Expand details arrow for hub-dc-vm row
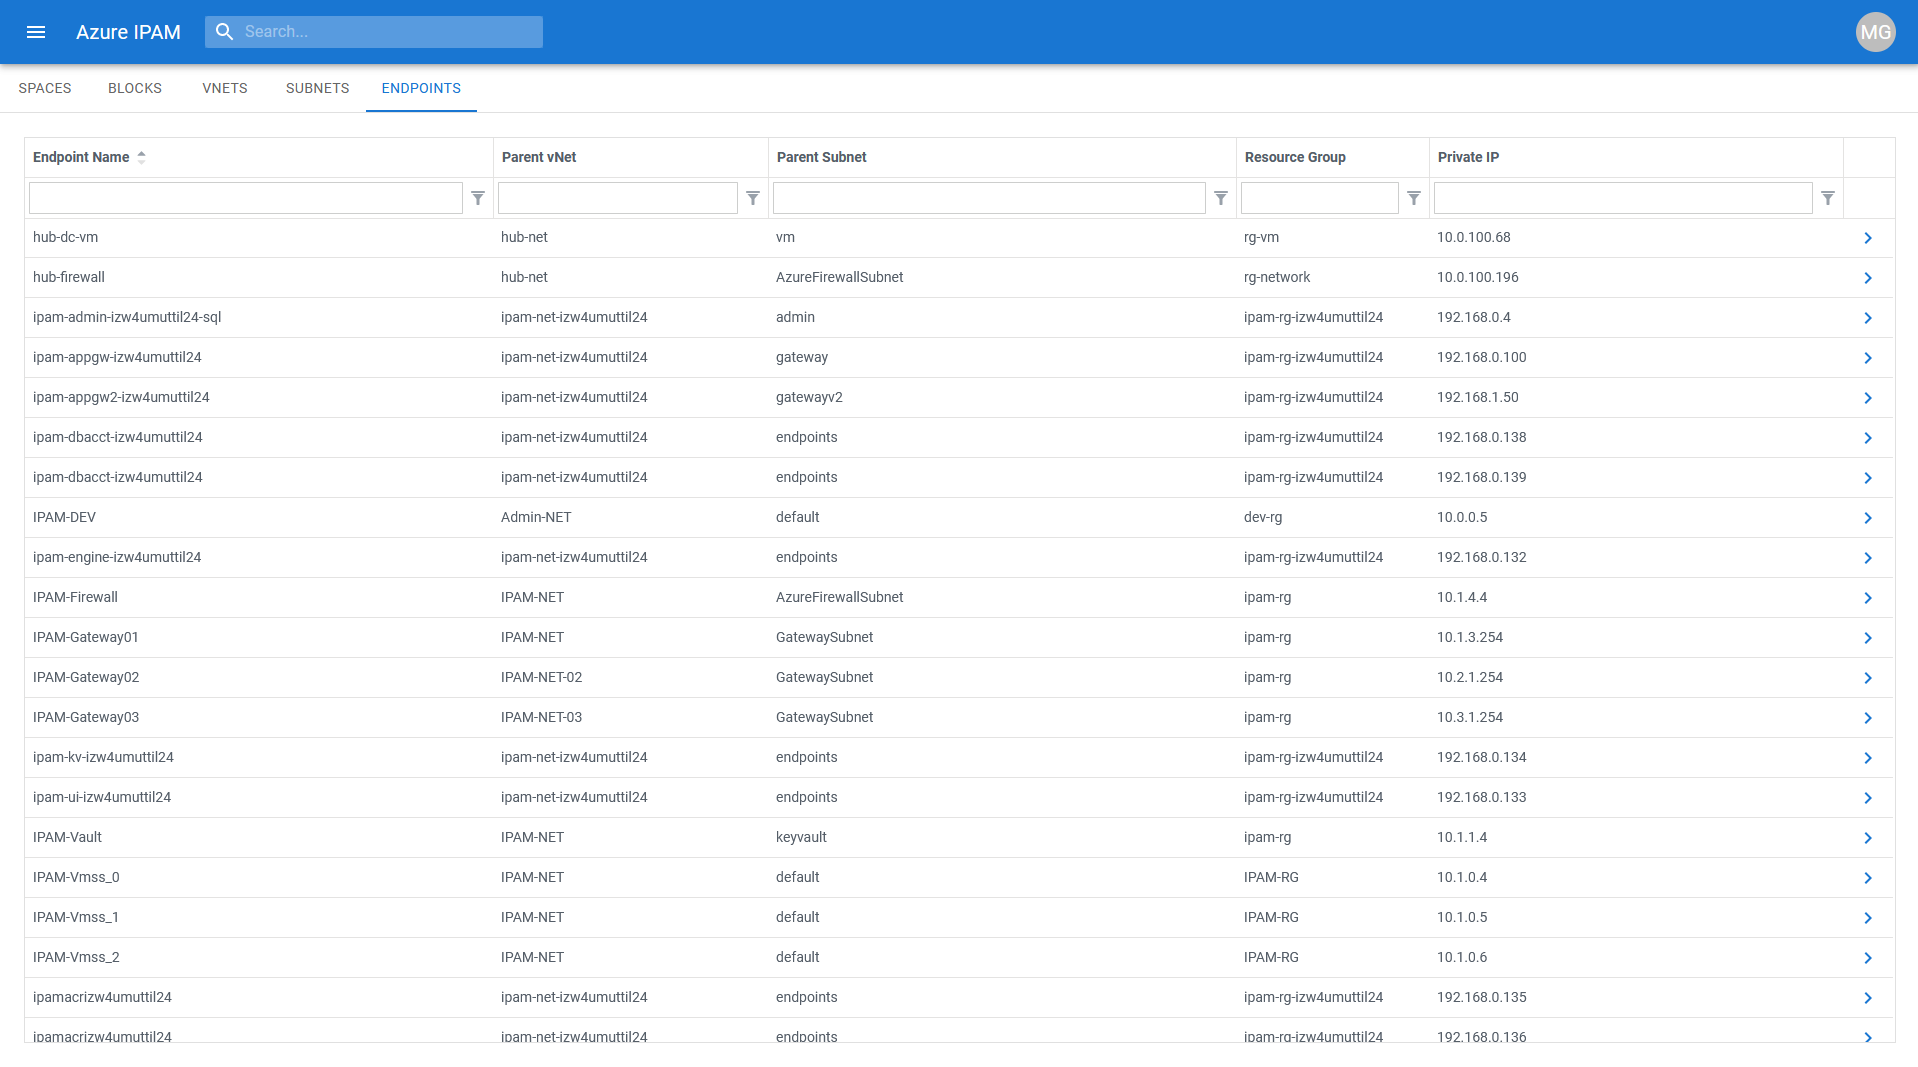Screen dimensions: 1918x1067 [1868, 238]
